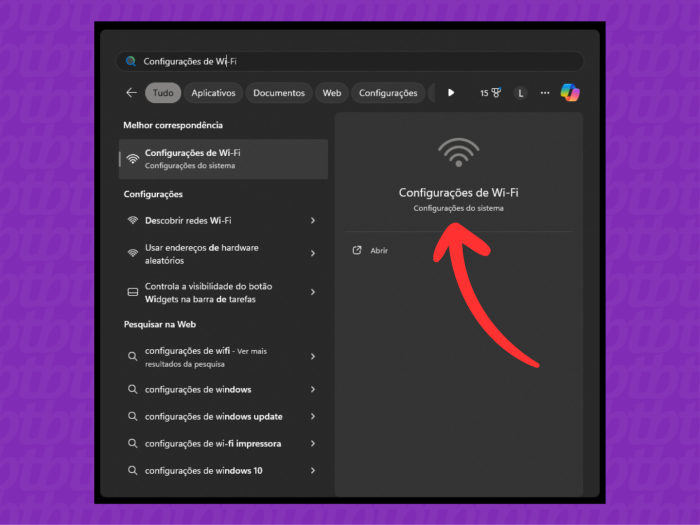This screenshot has width=700, height=525.
Task: Click Abrir to open Wi-Fi settings
Action: [379, 251]
